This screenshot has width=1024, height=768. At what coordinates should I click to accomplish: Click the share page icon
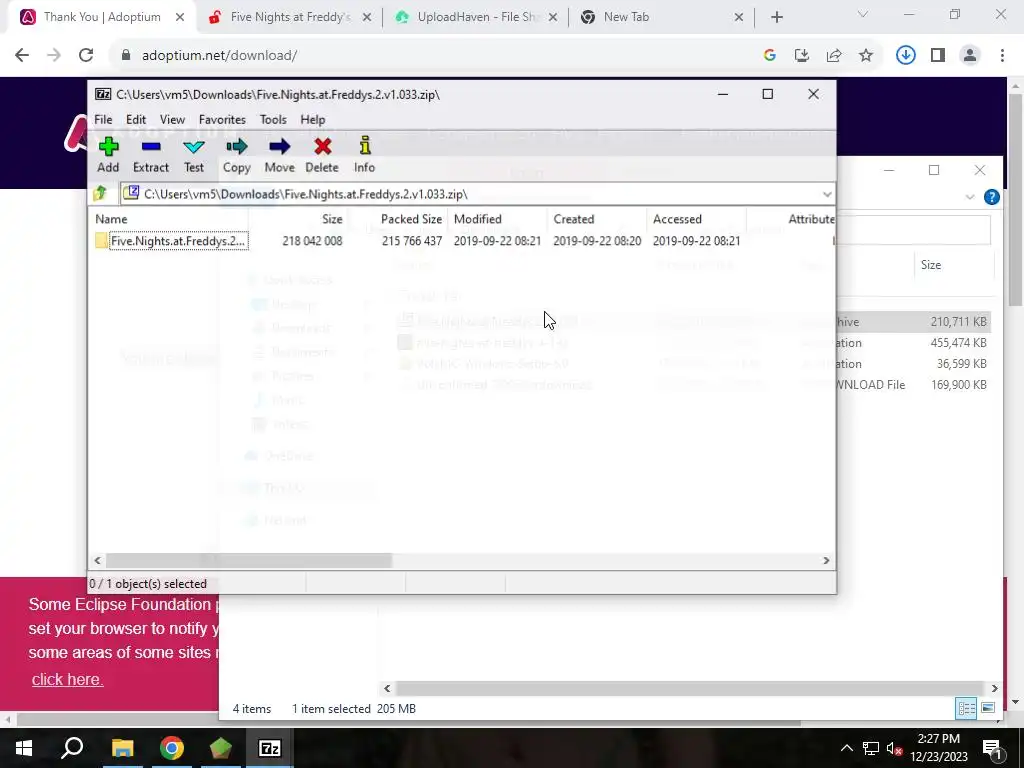[x=834, y=56]
